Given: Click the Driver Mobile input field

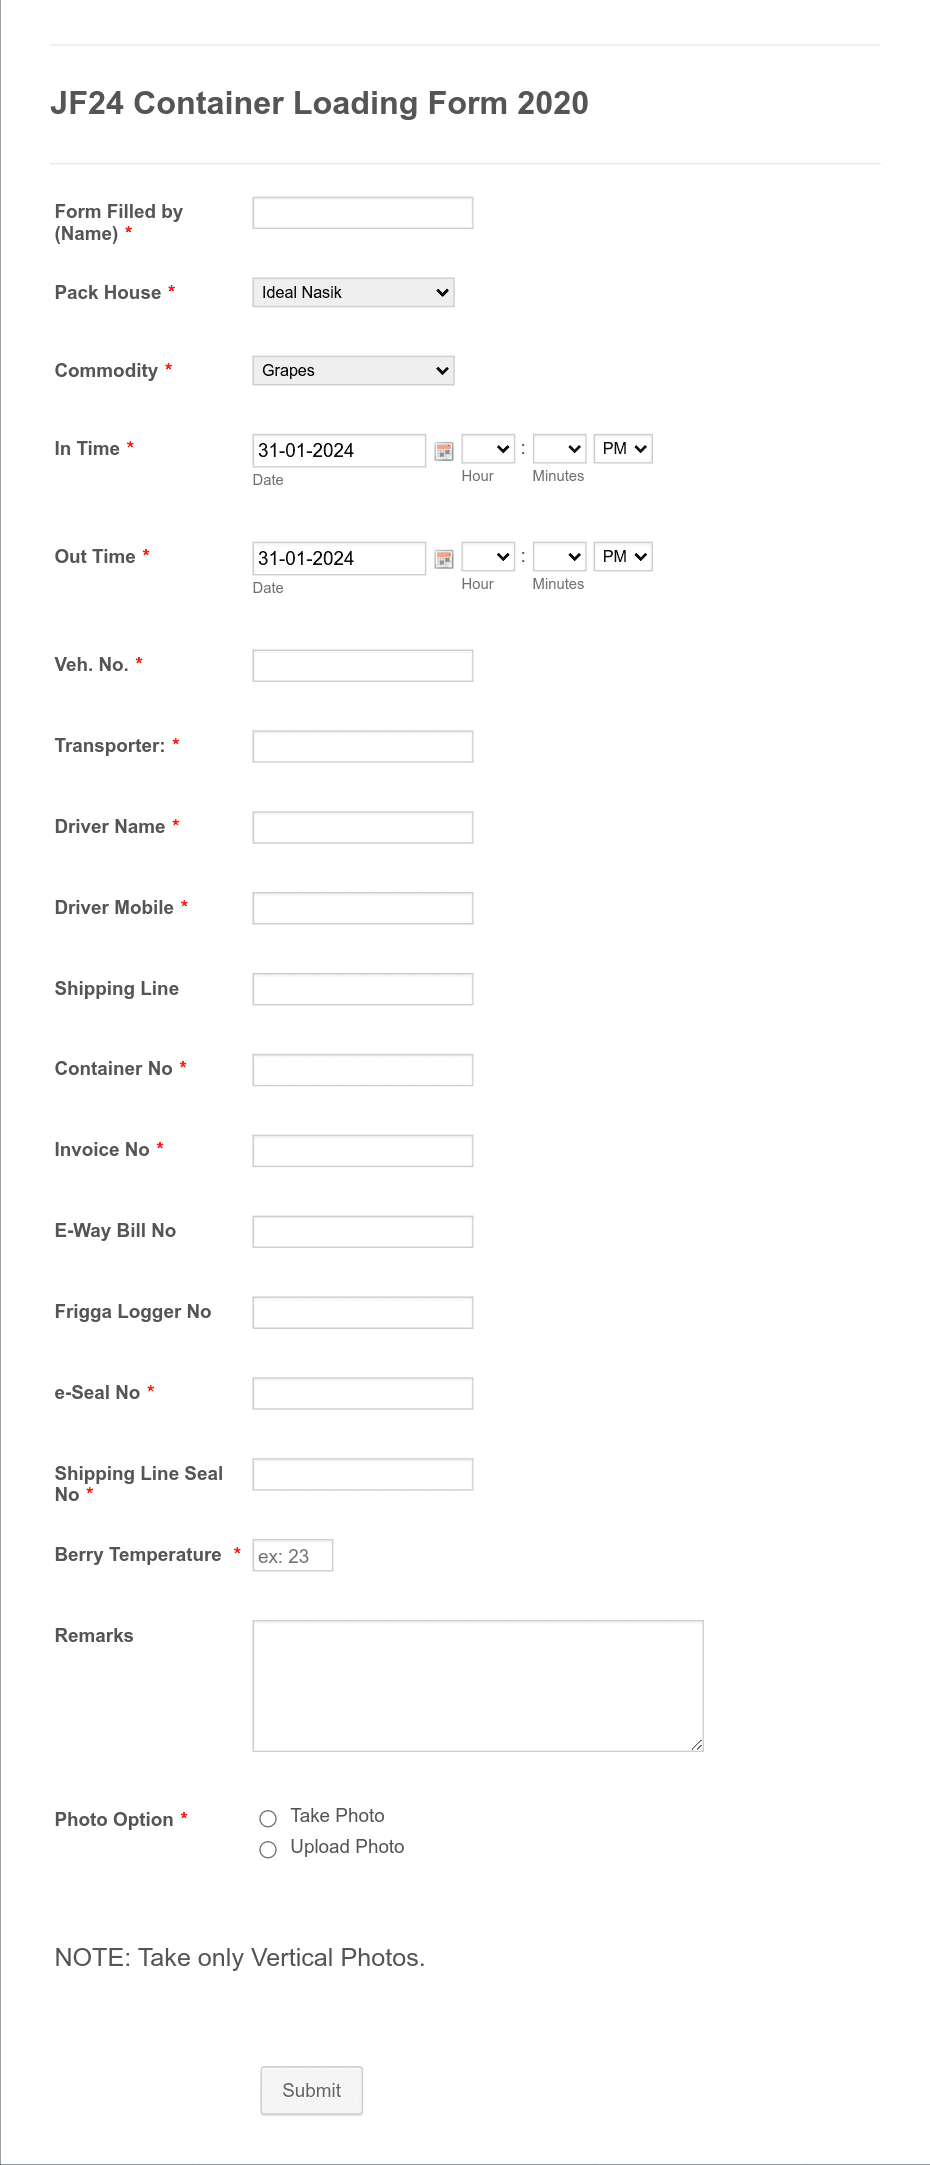Looking at the screenshot, I should point(363,908).
